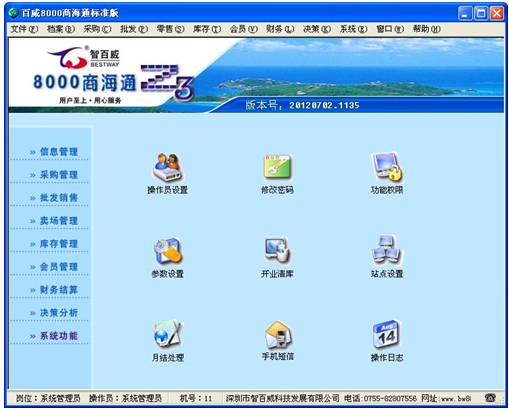Open 操作员设置 operator settings icon

[167, 167]
